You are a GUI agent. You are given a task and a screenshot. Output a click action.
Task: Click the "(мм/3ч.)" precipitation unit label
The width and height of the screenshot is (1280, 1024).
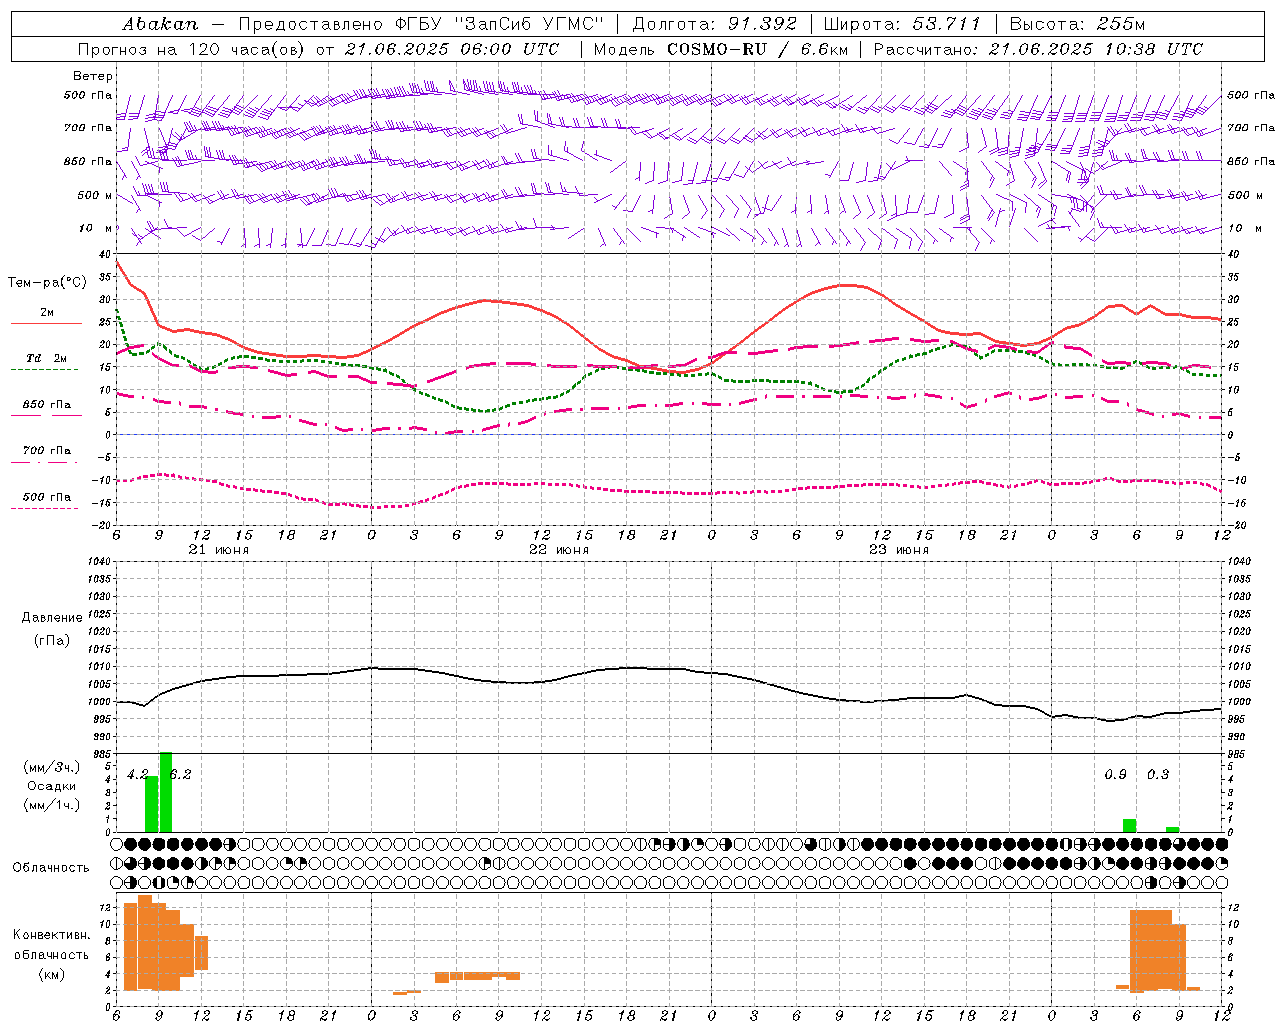pyautogui.click(x=52, y=768)
